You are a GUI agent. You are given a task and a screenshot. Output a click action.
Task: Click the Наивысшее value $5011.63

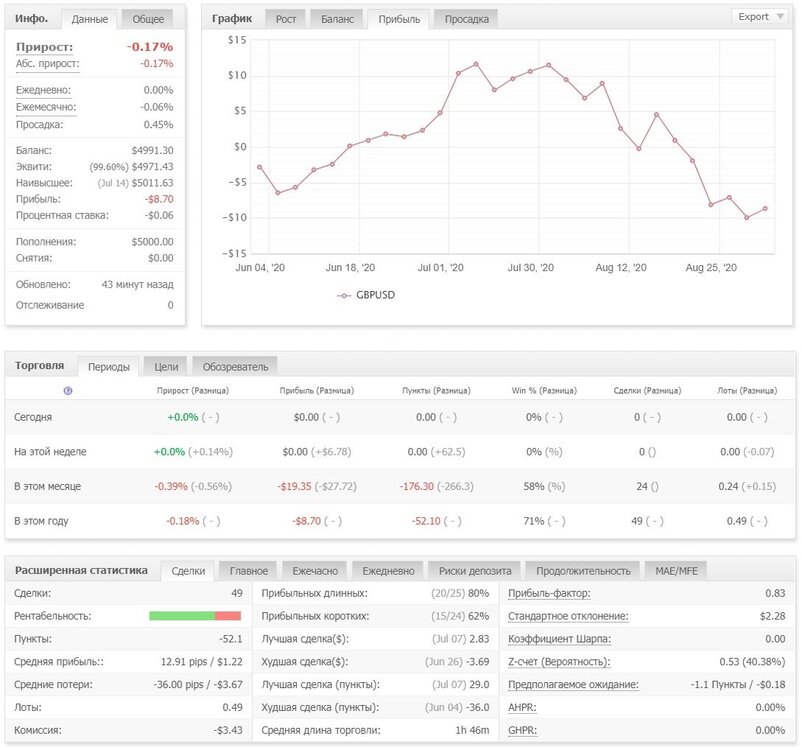[152, 183]
